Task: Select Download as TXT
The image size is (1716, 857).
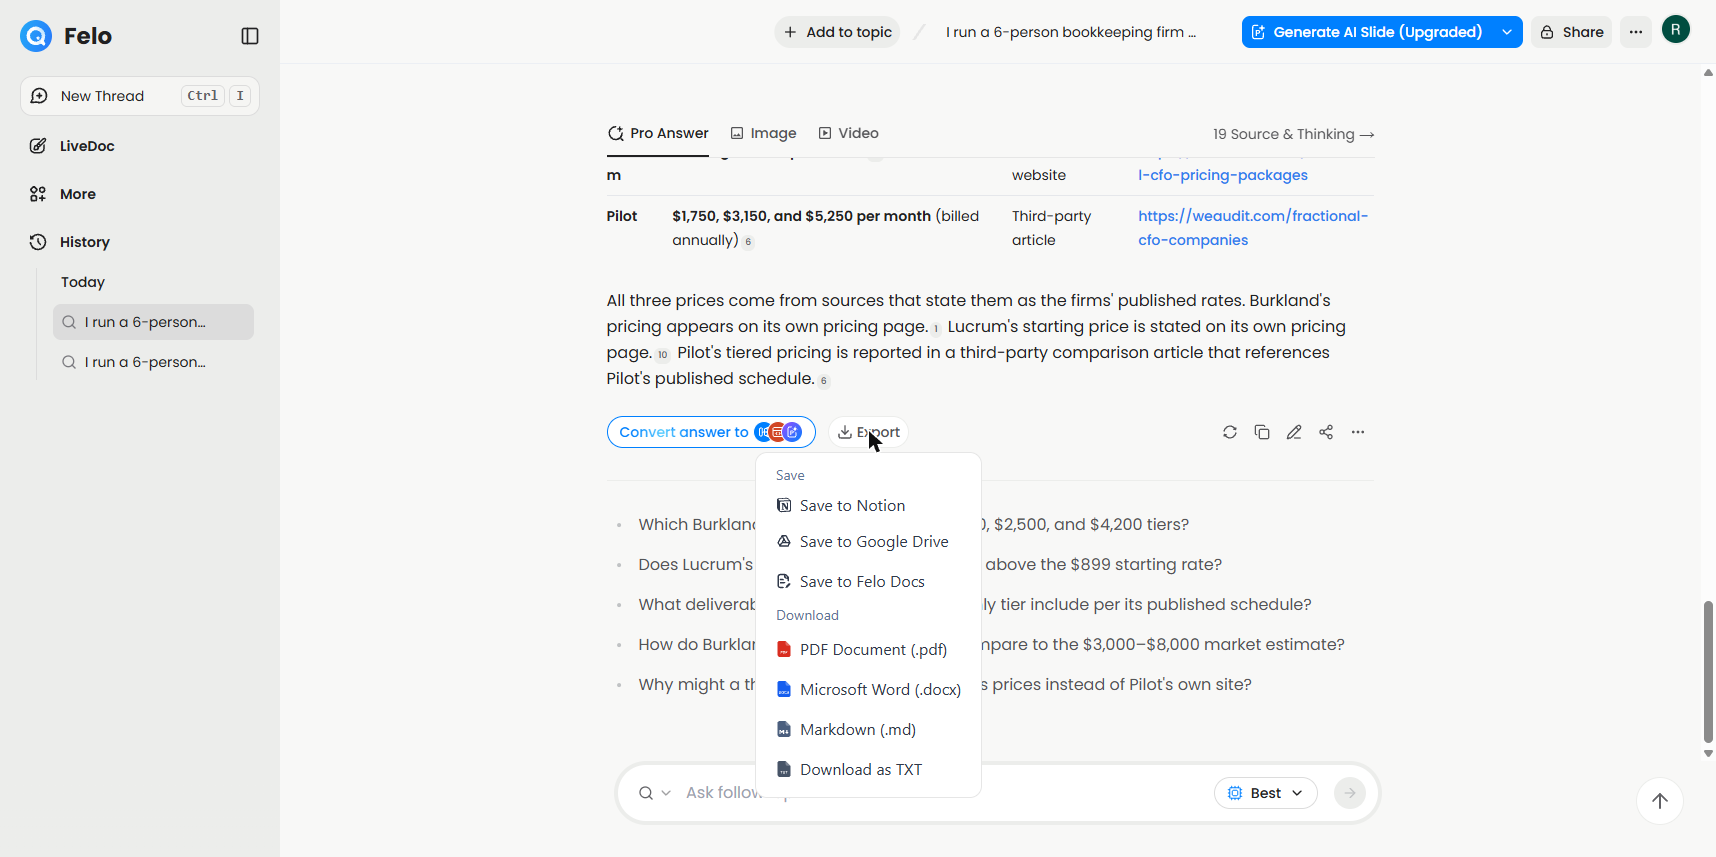Action: pos(868,770)
